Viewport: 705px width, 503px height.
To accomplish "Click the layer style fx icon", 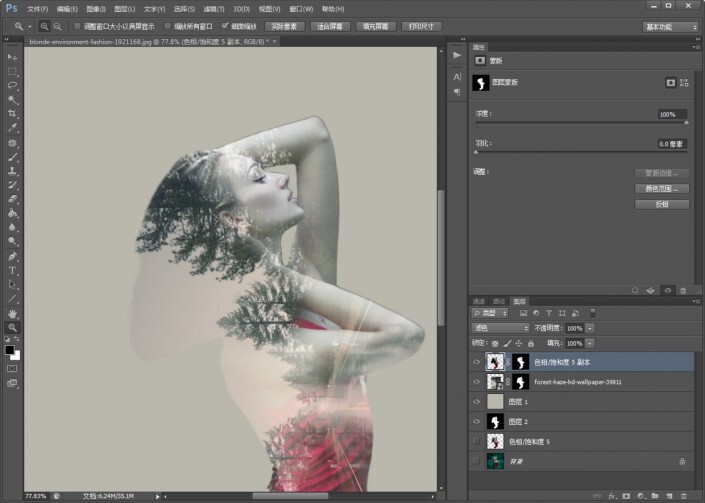I will pyautogui.click(x=611, y=495).
